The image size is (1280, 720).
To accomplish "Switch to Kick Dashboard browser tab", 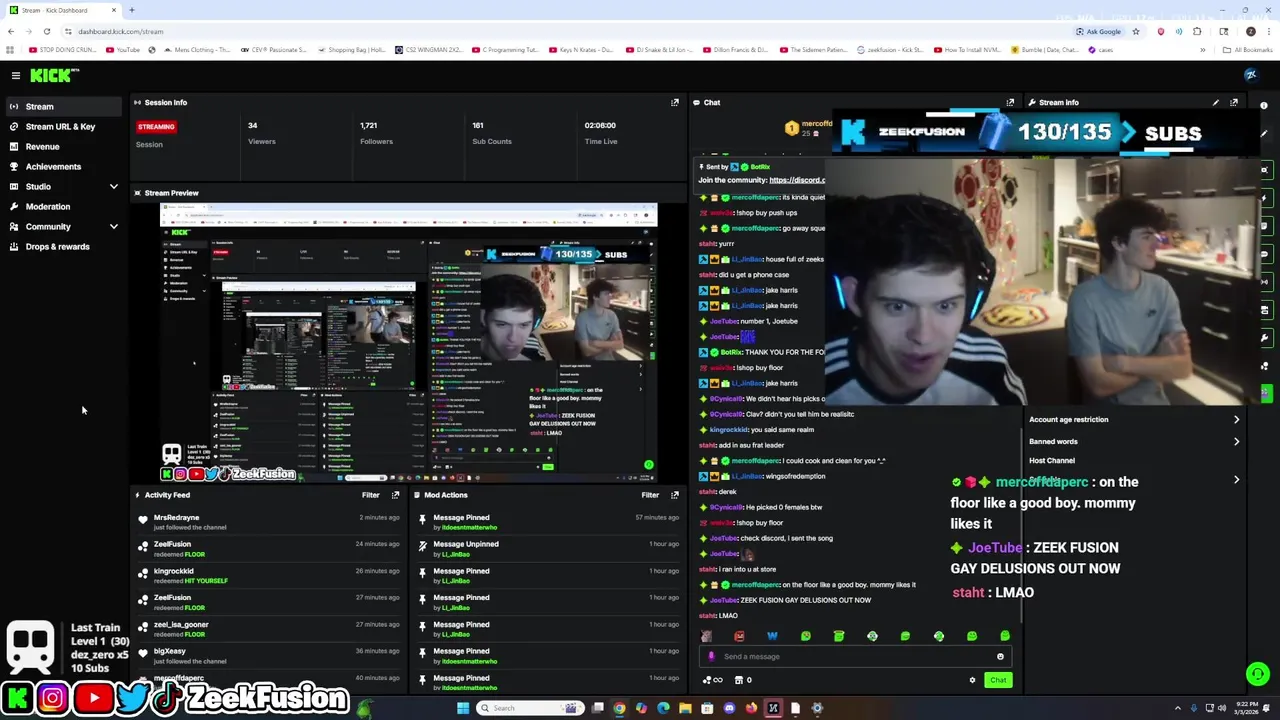I will [62, 10].
